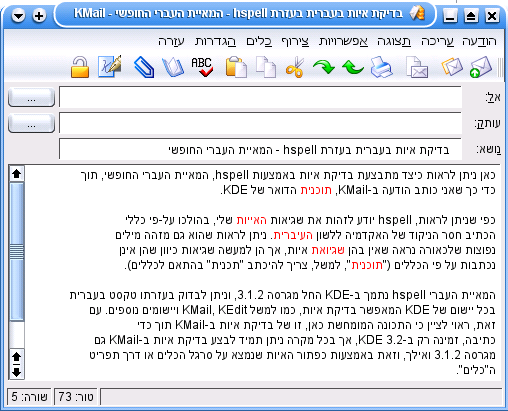The height and width of the screenshot is (411, 508).
Task: Click the Attach file paperclip icon
Action: pyautogui.click(x=144, y=67)
